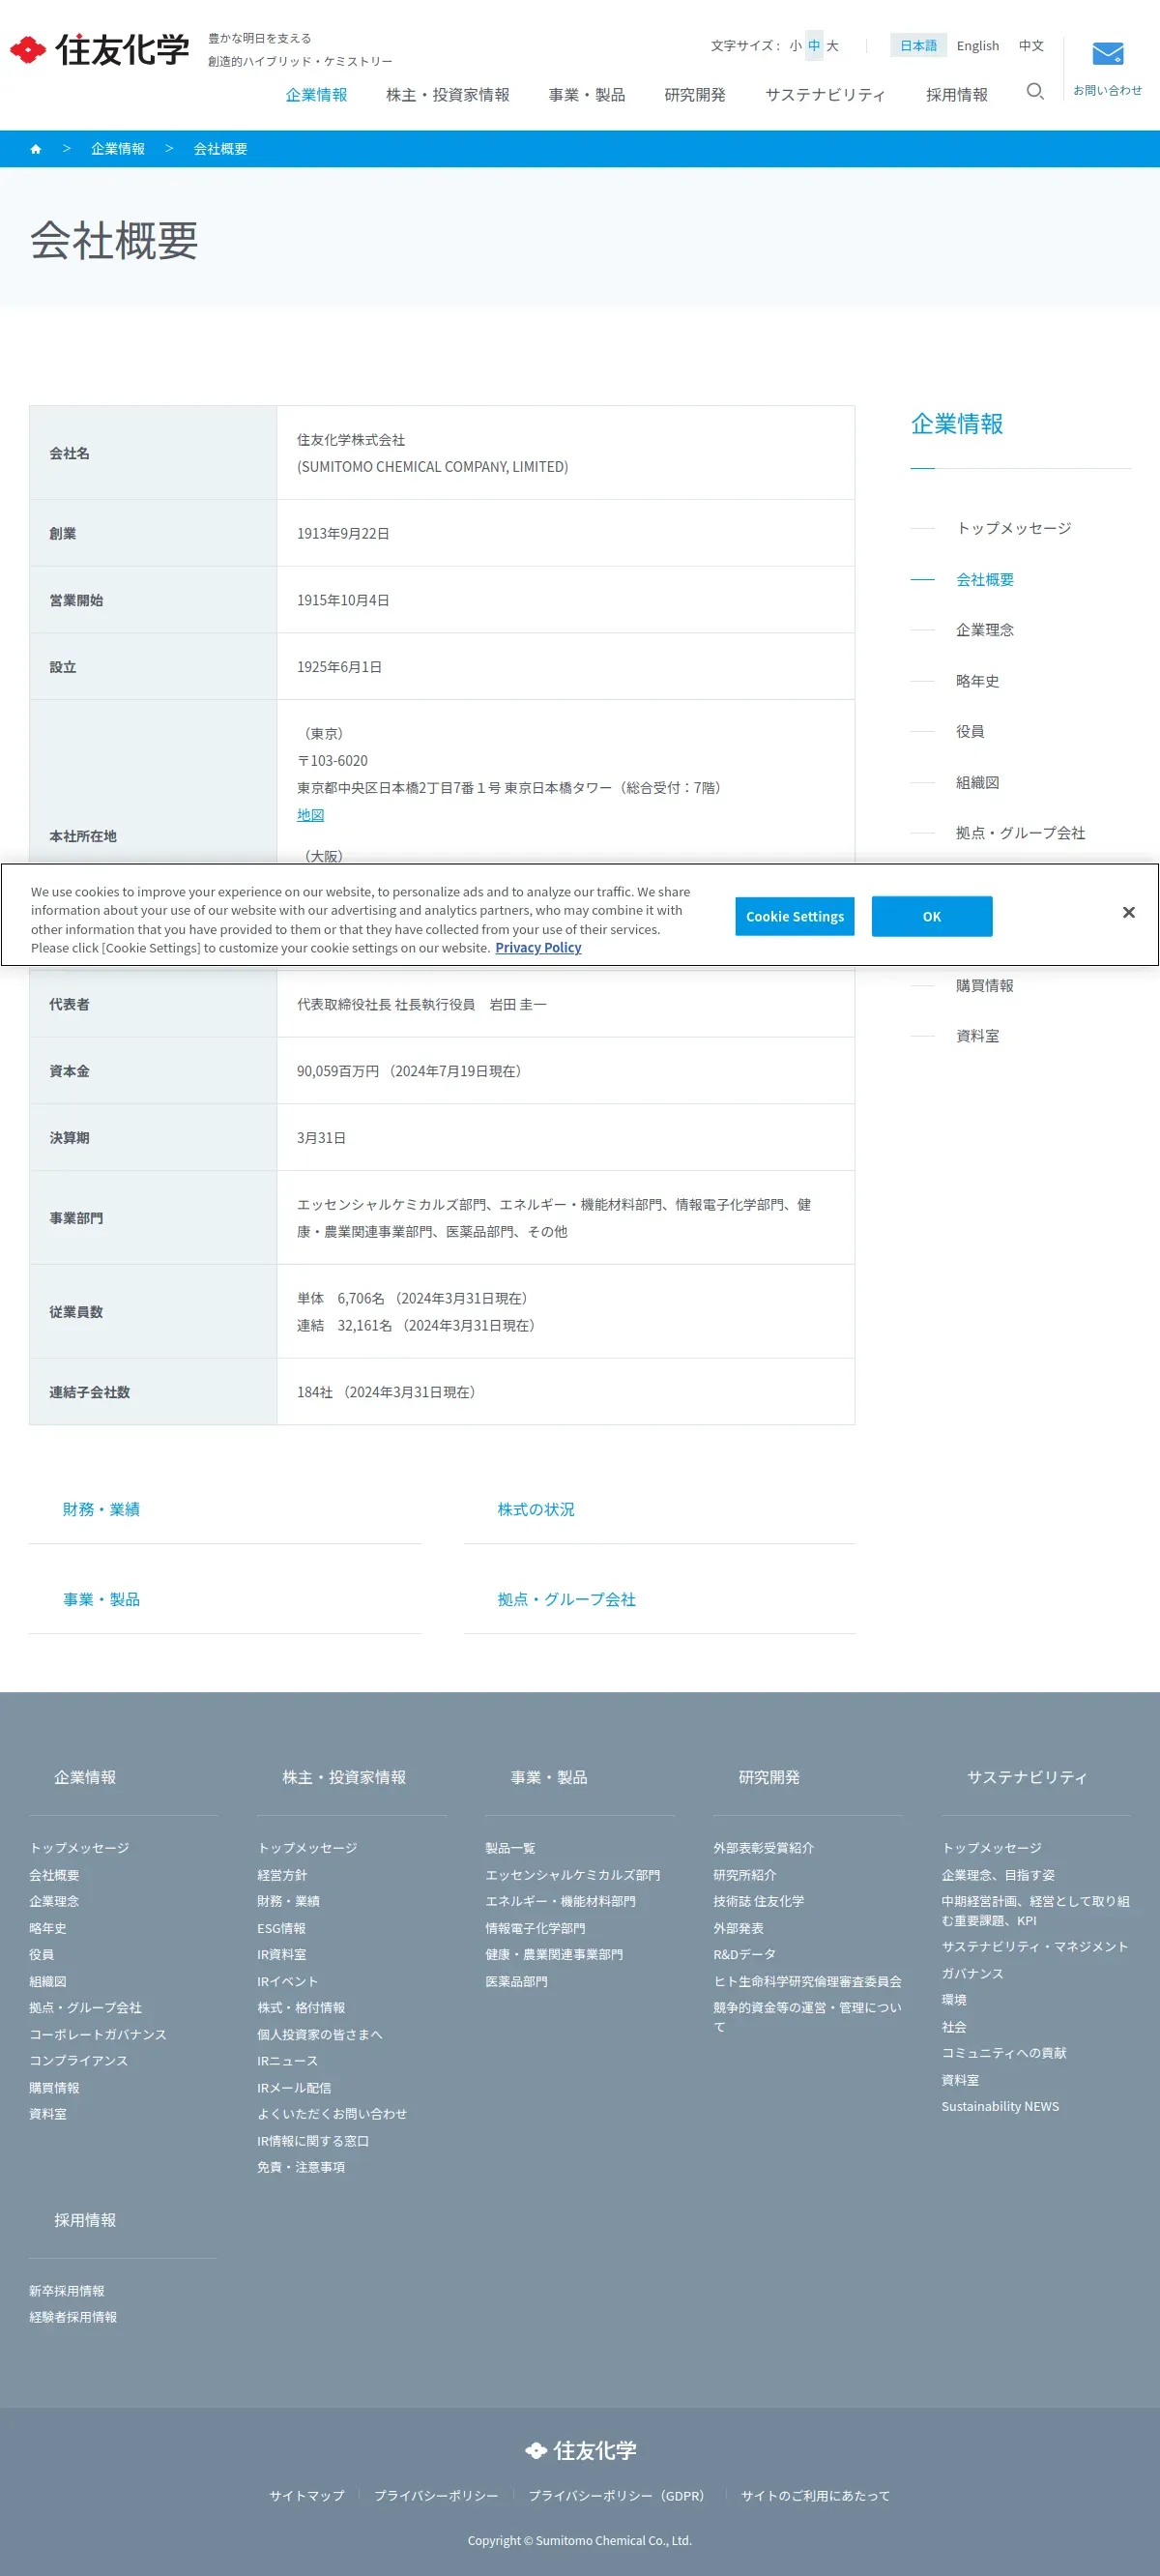The height and width of the screenshot is (2576, 1160).
Task: Select トップメッセージ in sidebar
Action: 1013,528
